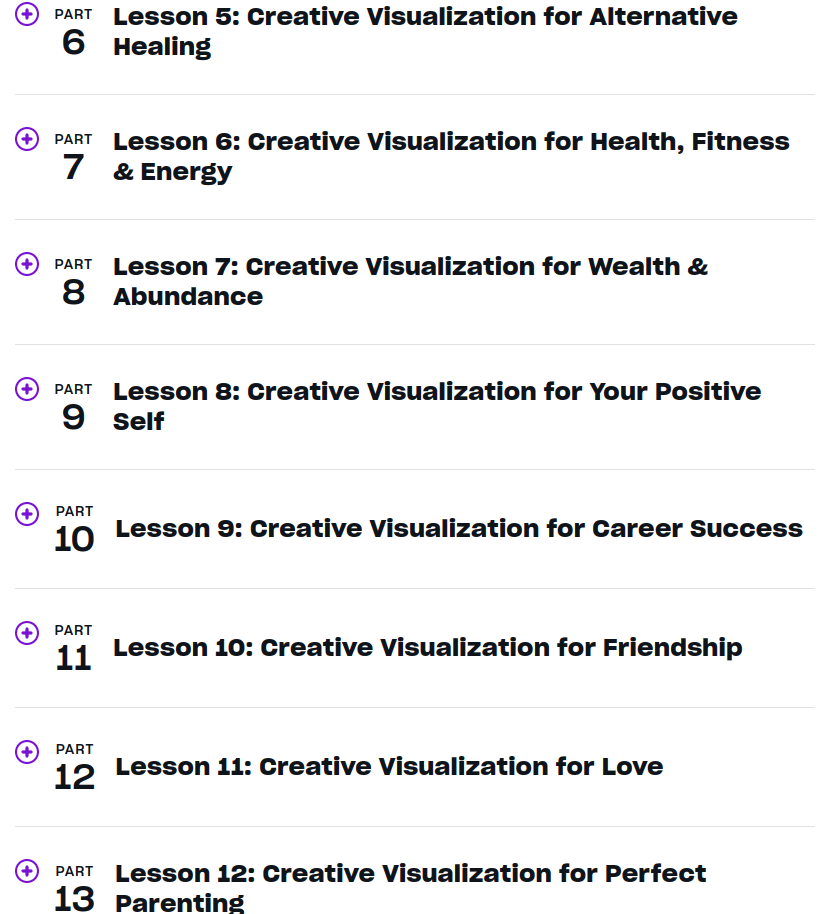Click the plus icon beside Part 13

[x=27, y=870]
